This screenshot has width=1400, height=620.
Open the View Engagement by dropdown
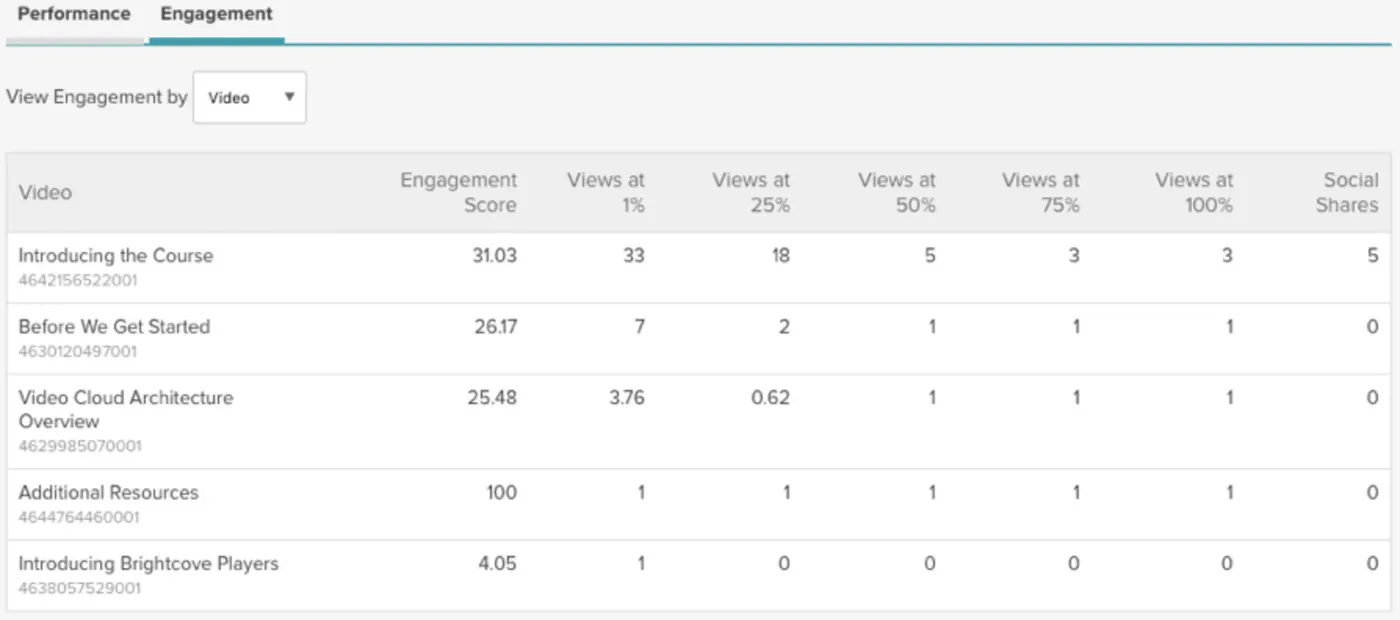click(x=249, y=98)
